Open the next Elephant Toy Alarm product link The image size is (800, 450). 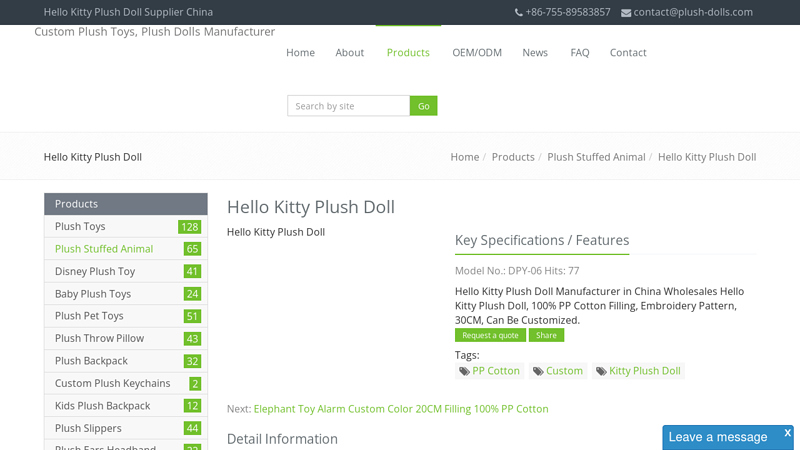400,409
